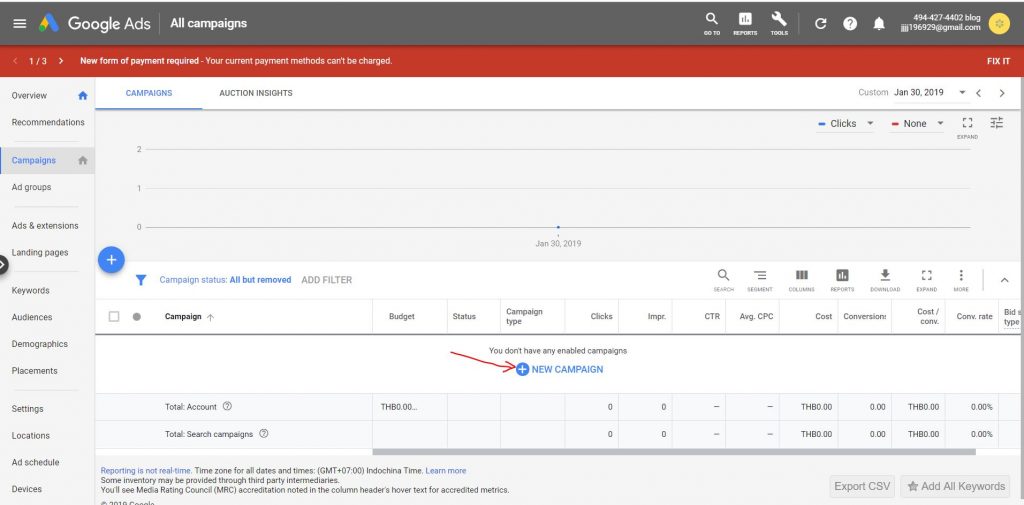The image size is (1024, 505).
Task: Click Add Filter
Action: coord(327,280)
